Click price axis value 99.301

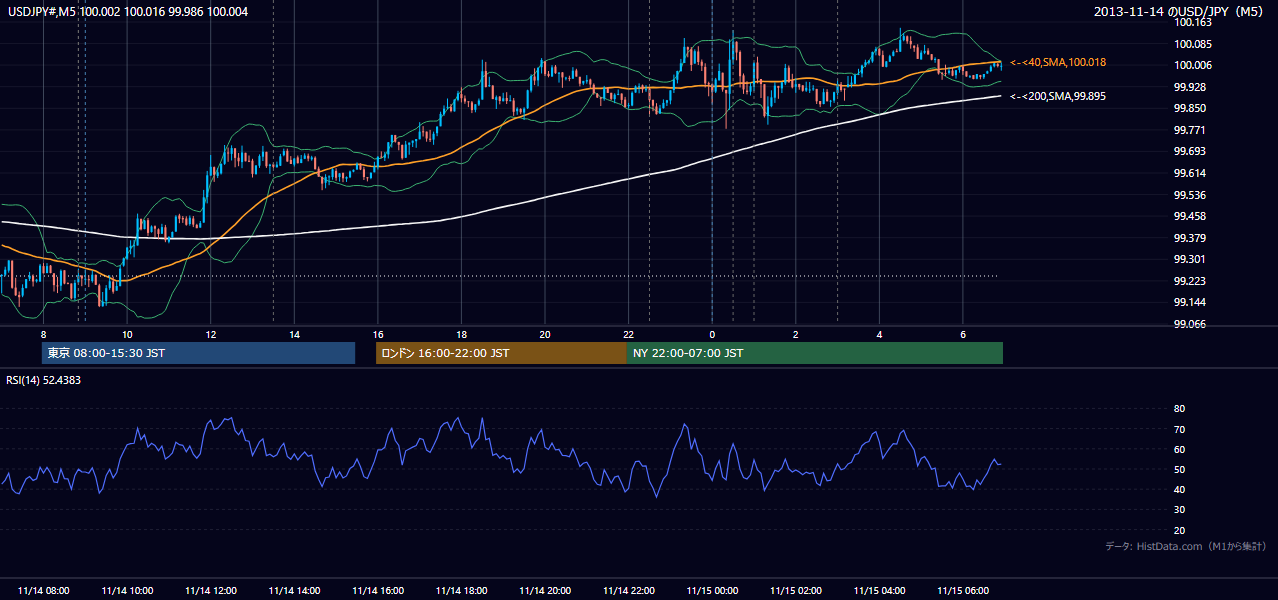click(1191, 260)
